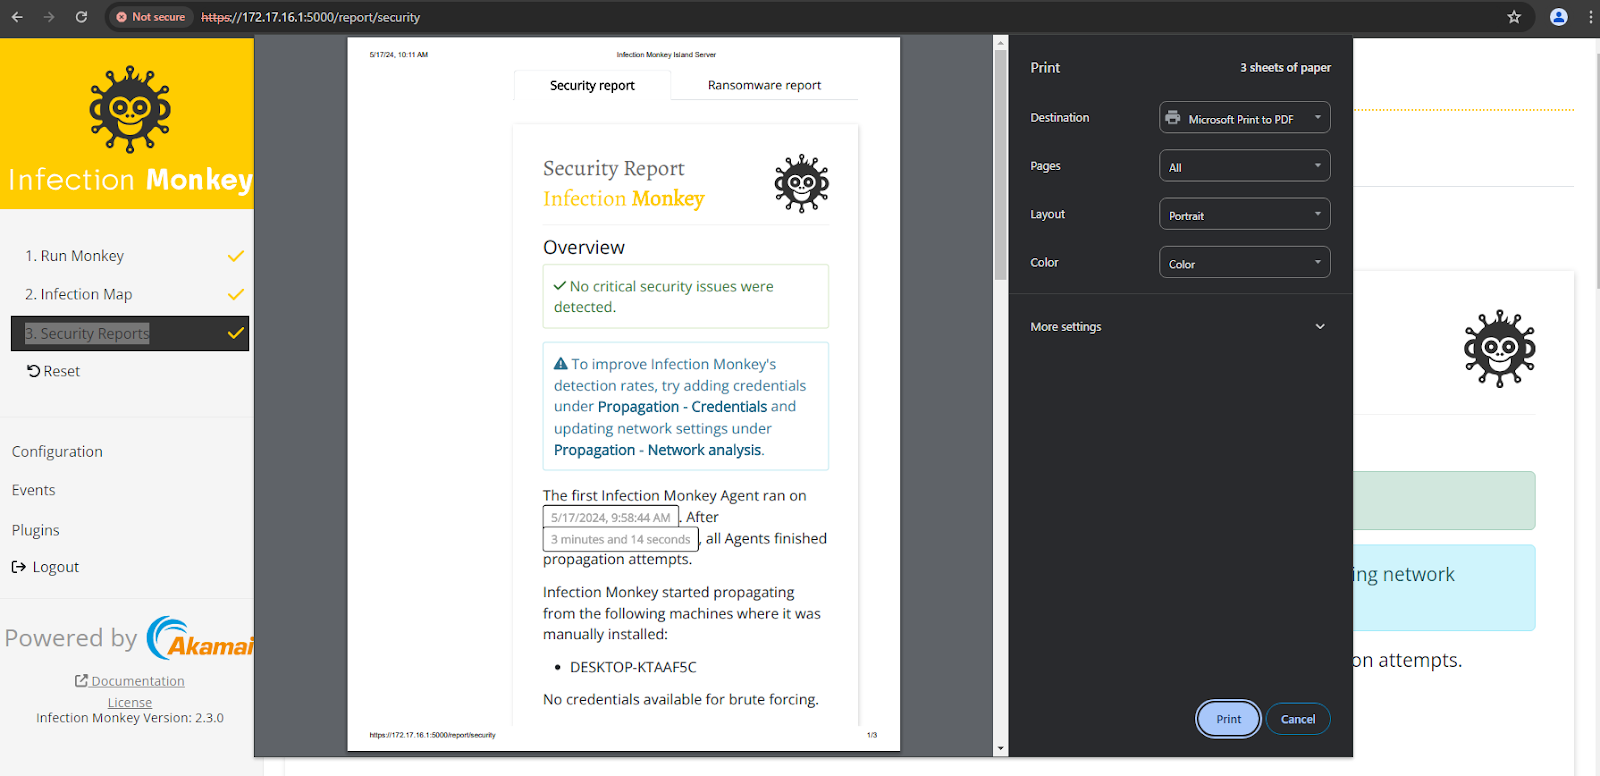Click the Run Monkey checkmark icon
This screenshot has width=1600, height=776.
click(x=236, y=256)
